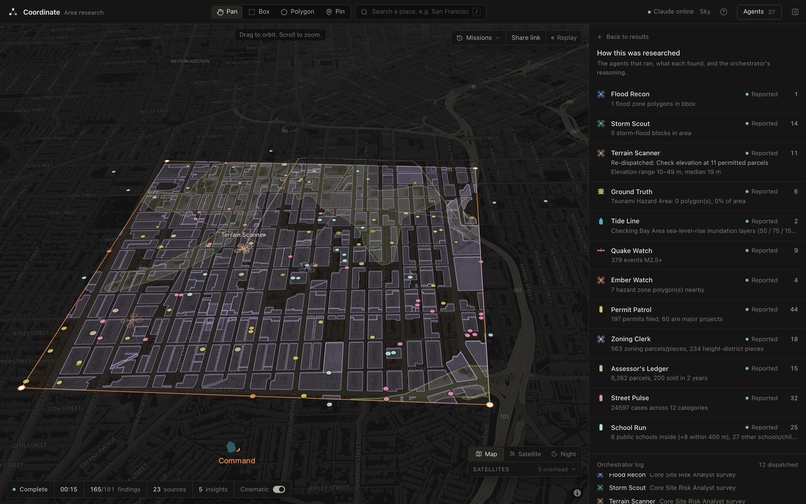Click the Claude online status indicator

pyautogui.click(x=670, y=12)
